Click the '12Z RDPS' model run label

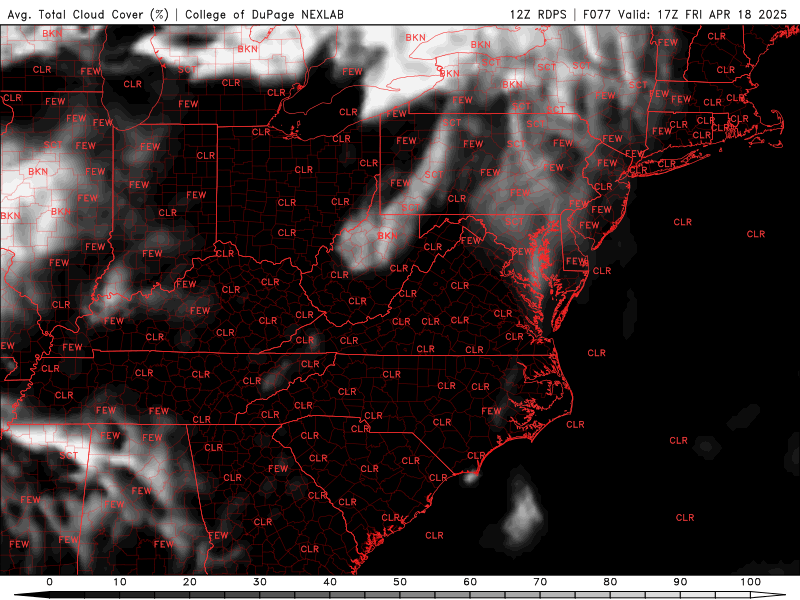(538, 14)
